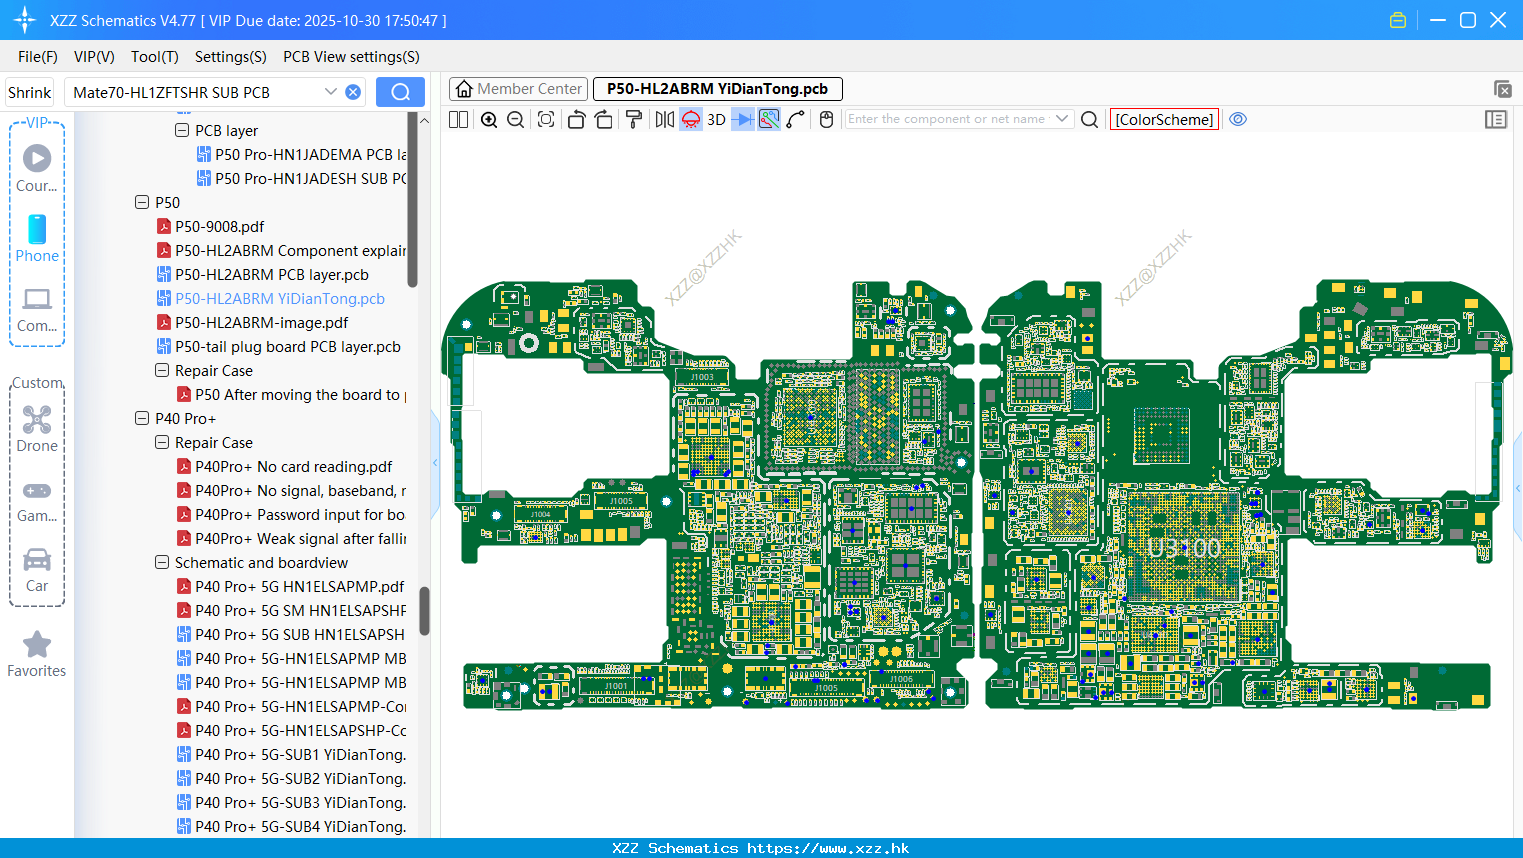Screen dimensions: 1523x858
Task: Fit the PCB board to the window
Action: click(546, 119)
